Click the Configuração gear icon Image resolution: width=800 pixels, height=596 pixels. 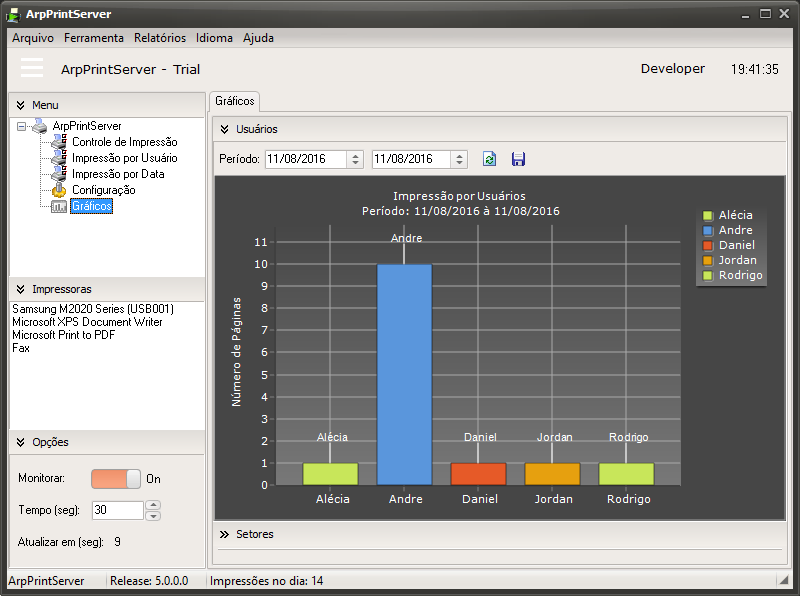59,190
